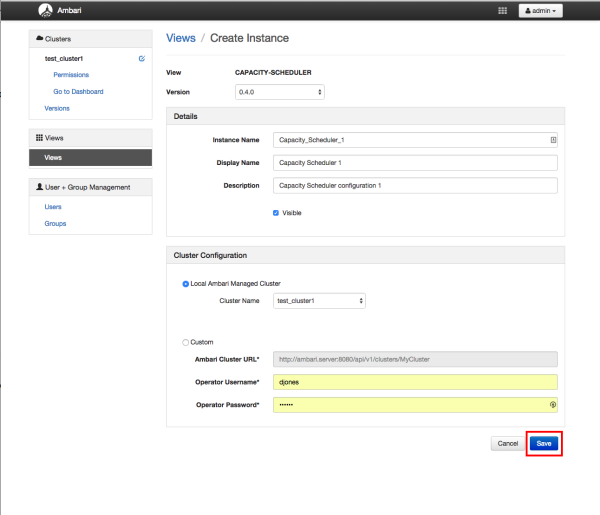
Task: Click the icon inside Instance Name field
Action: [553, 140]
